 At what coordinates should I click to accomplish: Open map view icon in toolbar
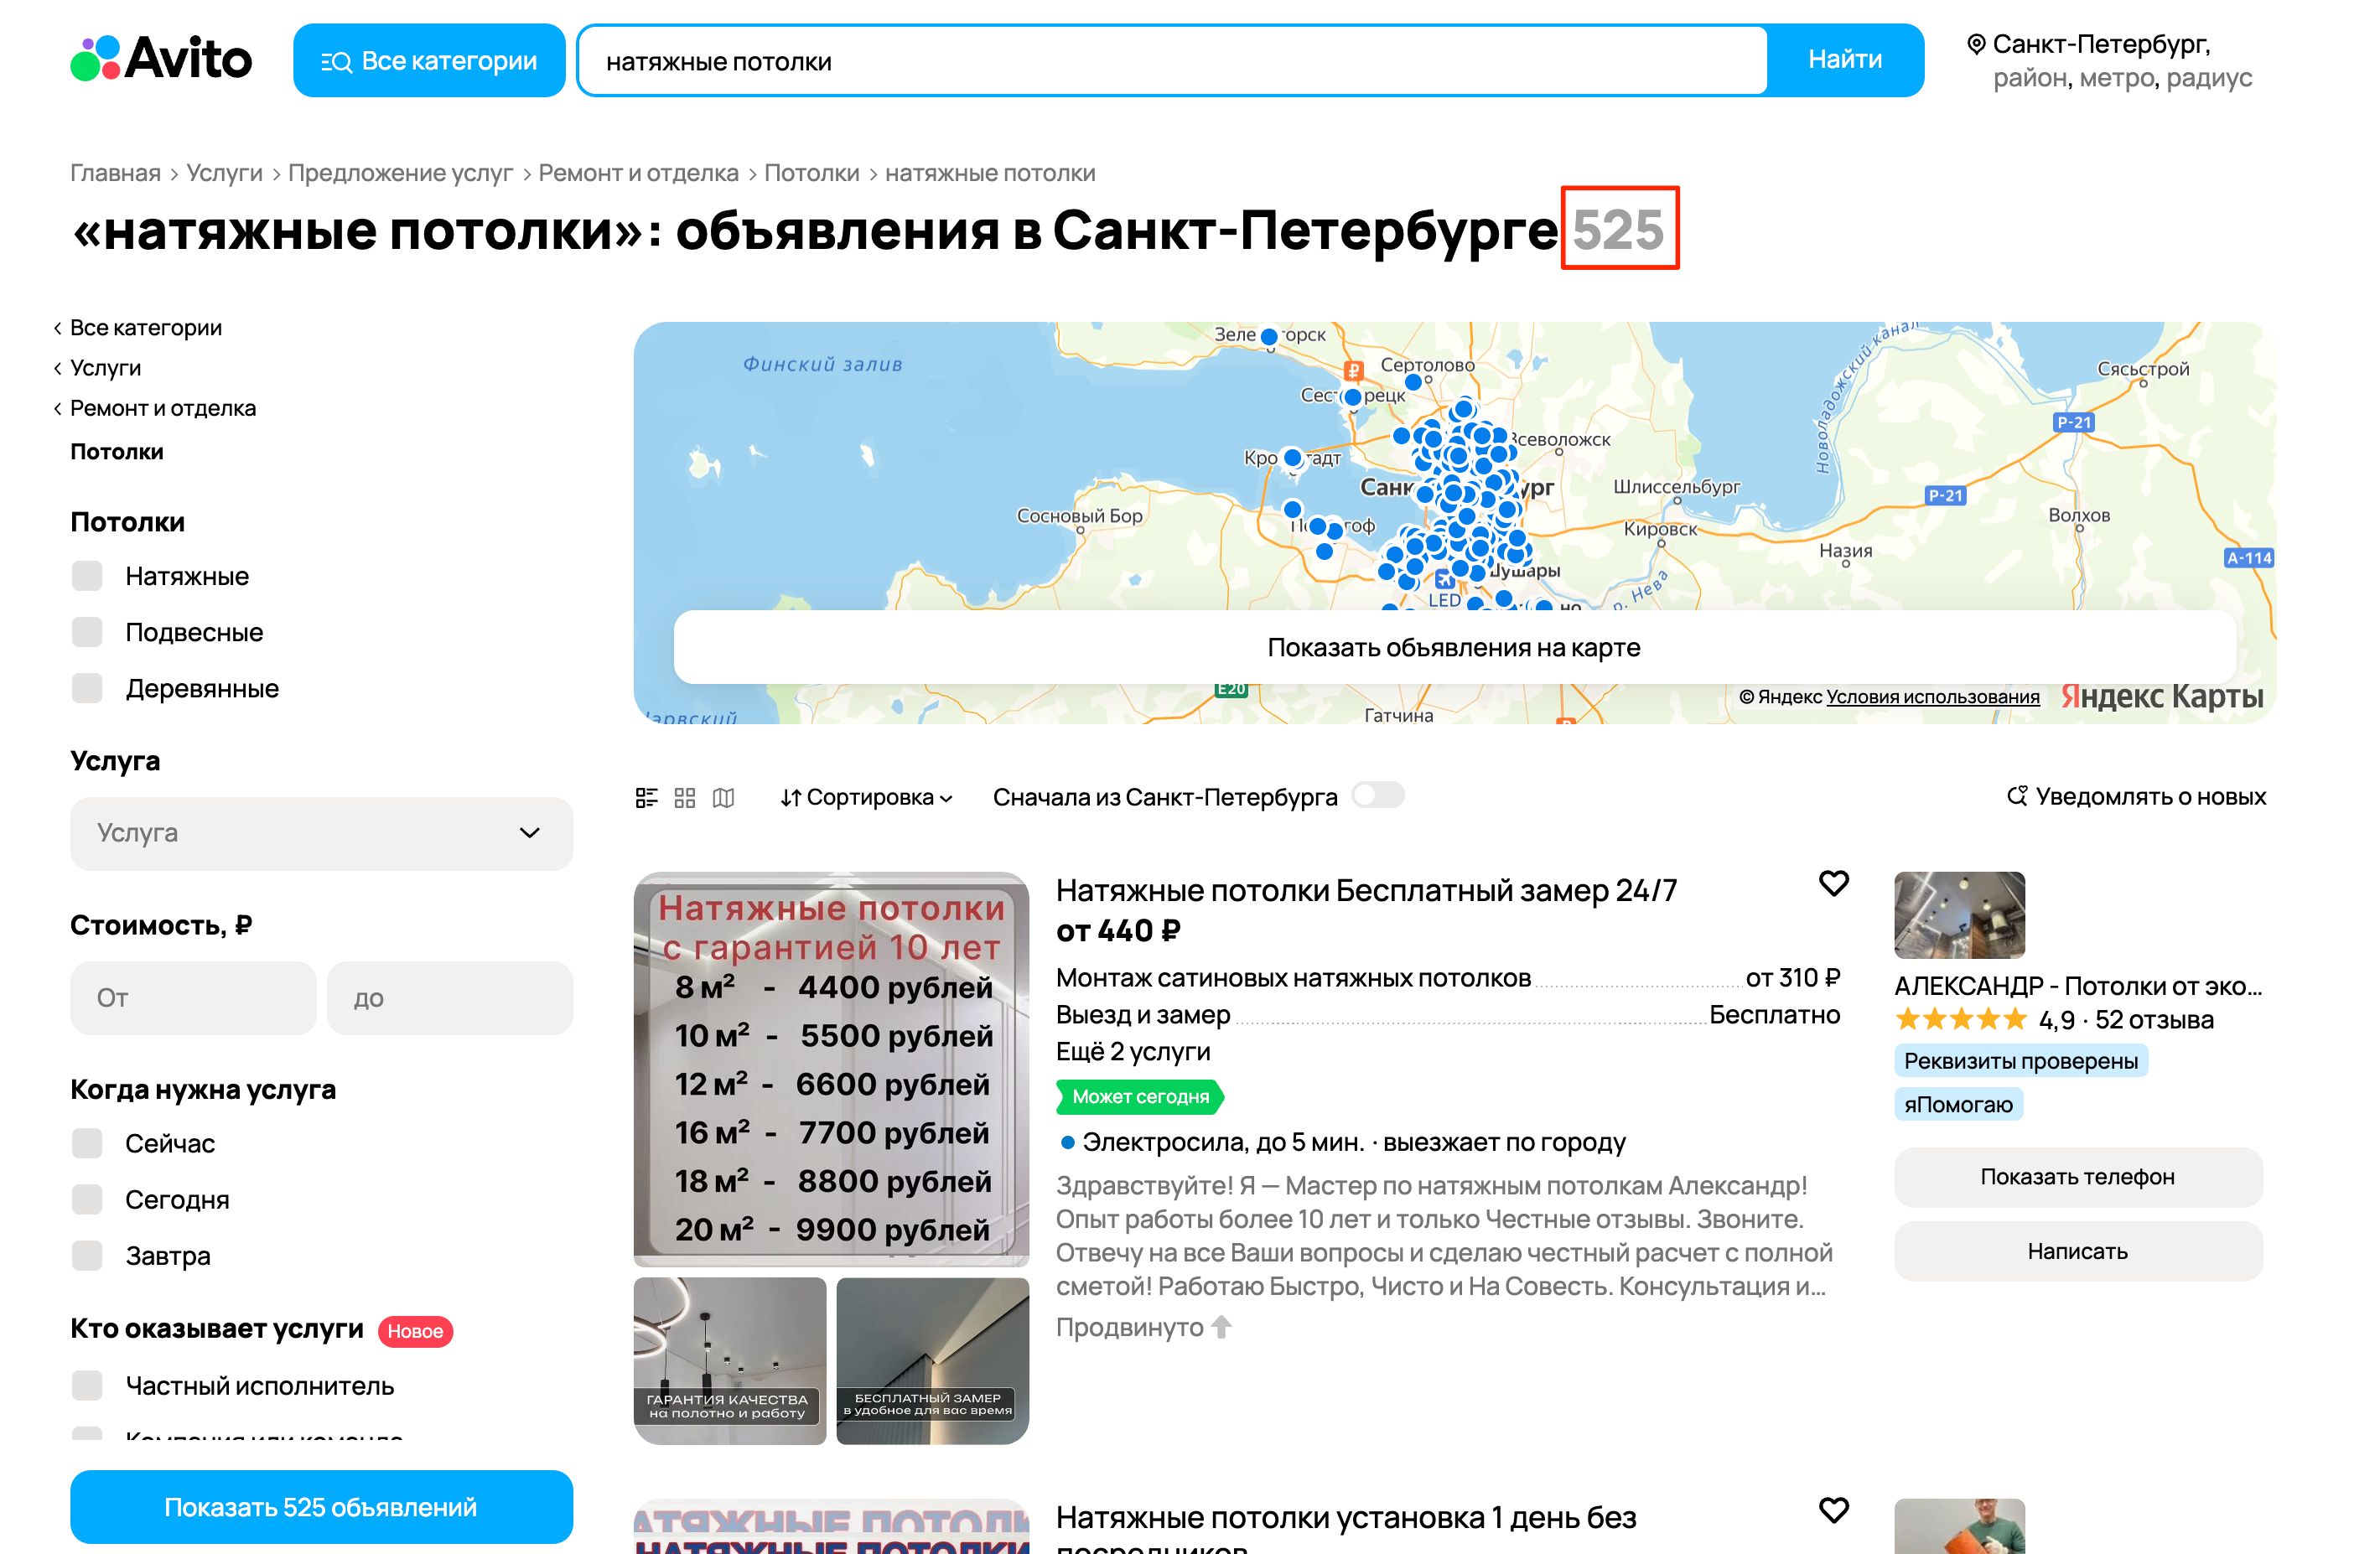coord(723,797)
